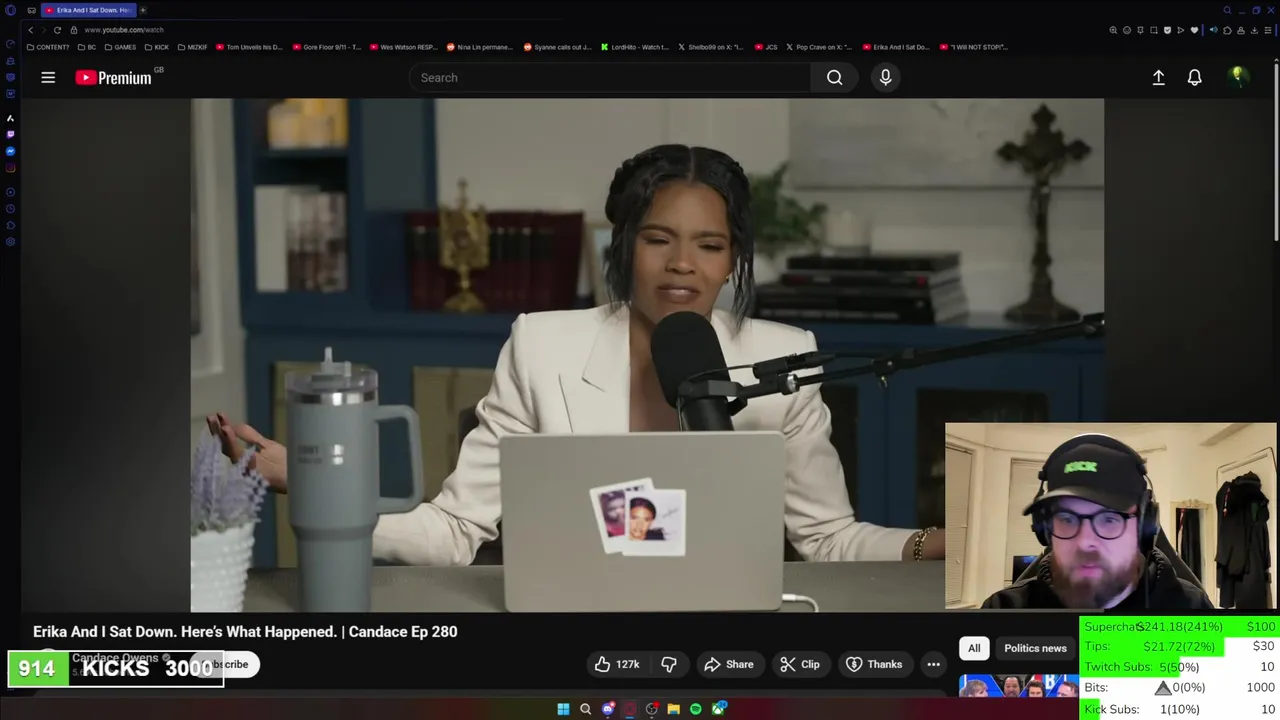Open the LordHito - Watch bookmark

634,47
